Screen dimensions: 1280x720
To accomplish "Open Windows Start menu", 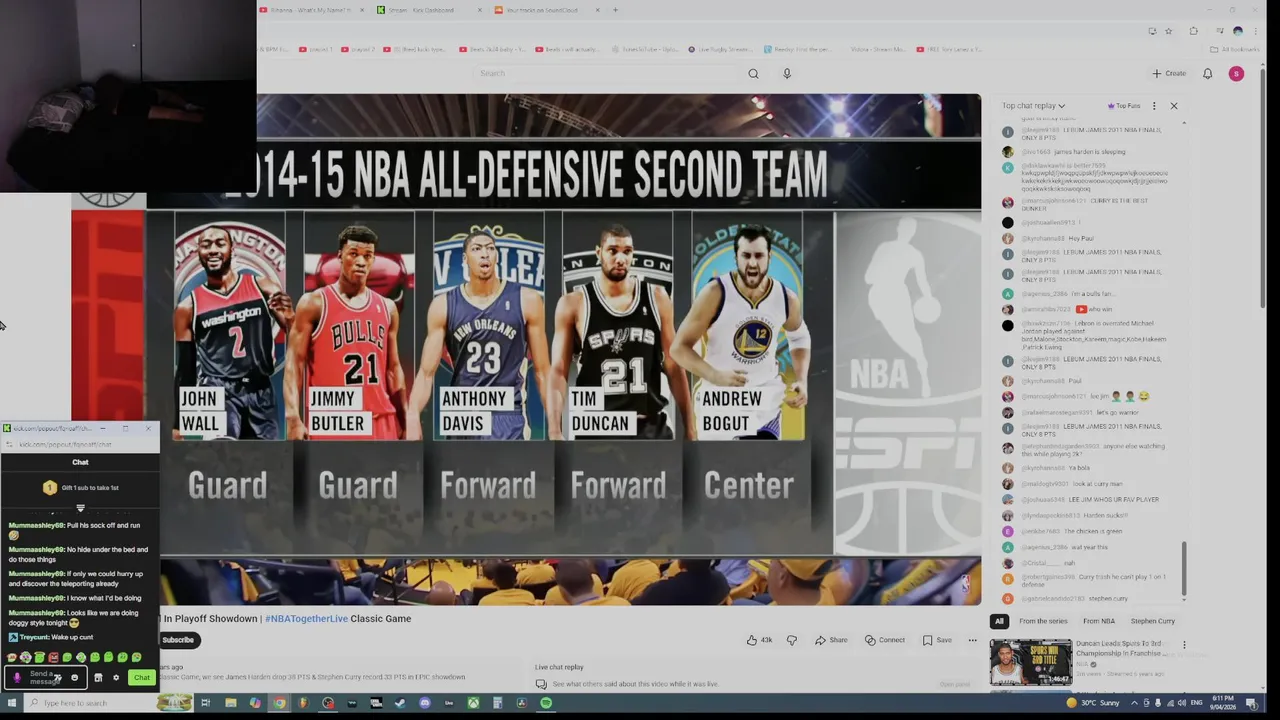I will click(14, 703).
